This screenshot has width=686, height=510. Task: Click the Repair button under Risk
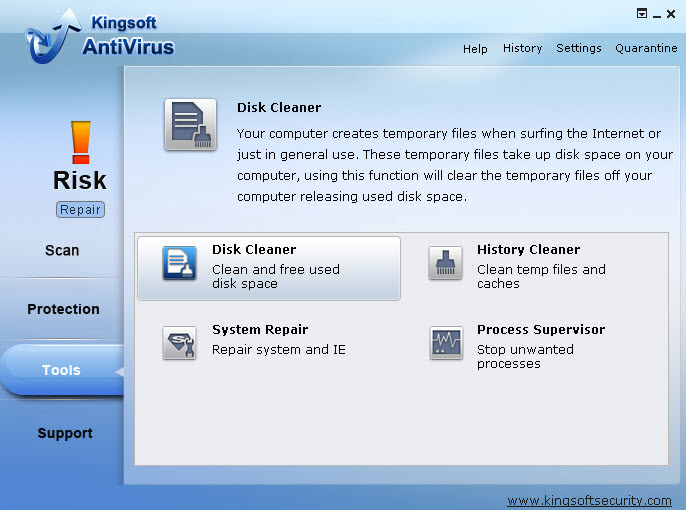(x=80, y=210)
